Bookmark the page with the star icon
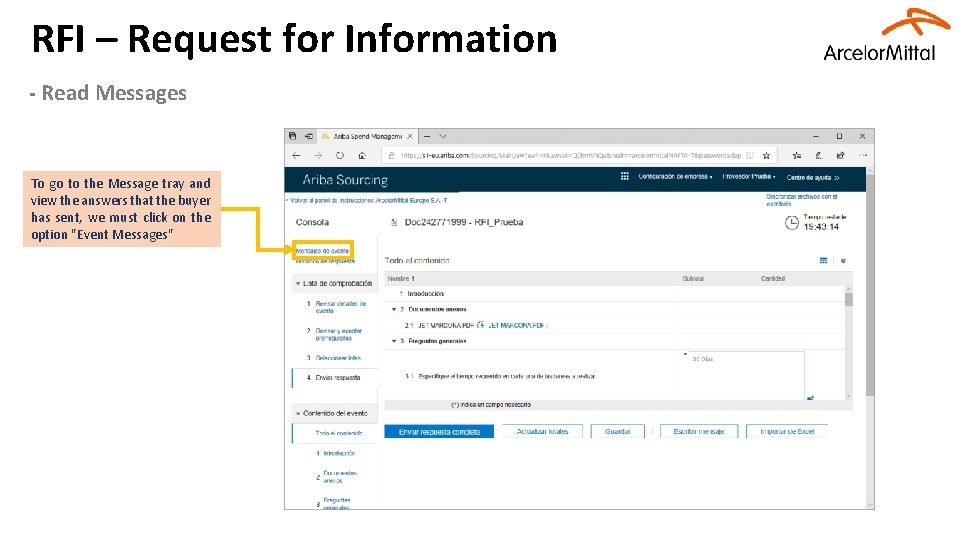The height and width of the screenshot is (540, 960). (766, 156)
